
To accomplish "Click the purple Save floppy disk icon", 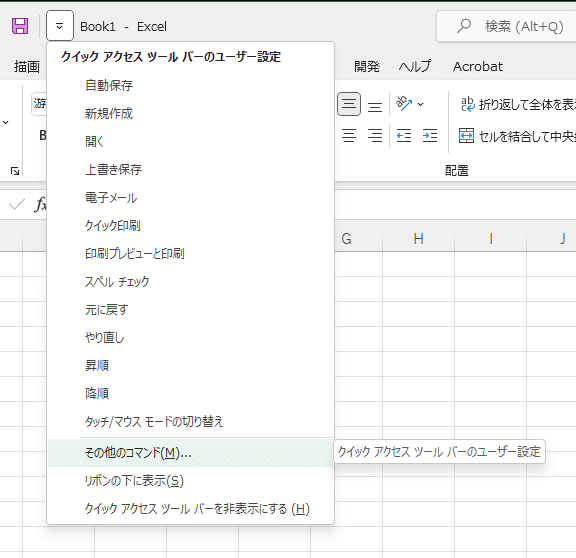I will pos(20,26).
